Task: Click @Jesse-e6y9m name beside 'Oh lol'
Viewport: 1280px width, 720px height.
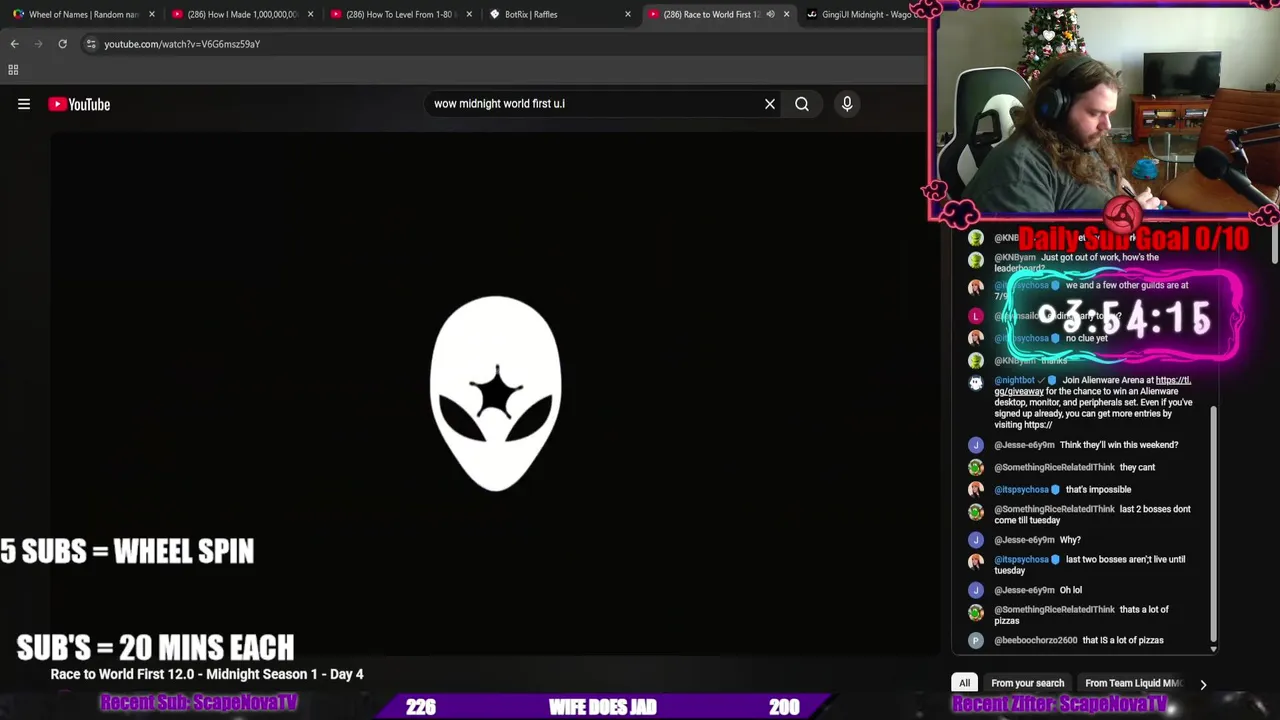Action: pos(1024,590)
